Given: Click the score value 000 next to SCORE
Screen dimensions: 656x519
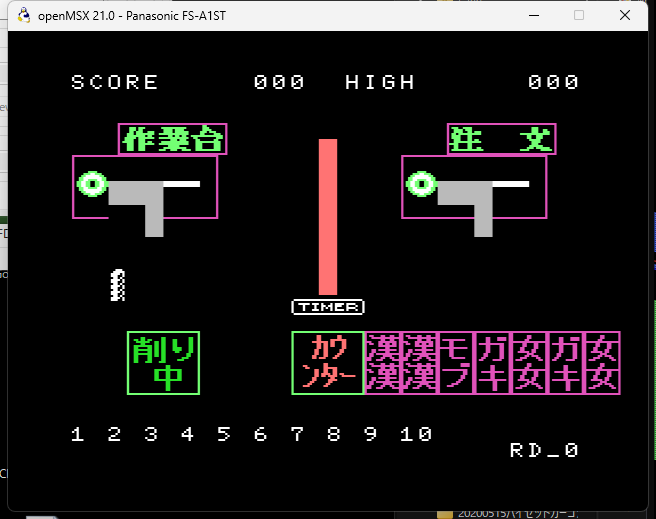Looking at the screenshot, I should pyautogui.click(x=279, y=82).
